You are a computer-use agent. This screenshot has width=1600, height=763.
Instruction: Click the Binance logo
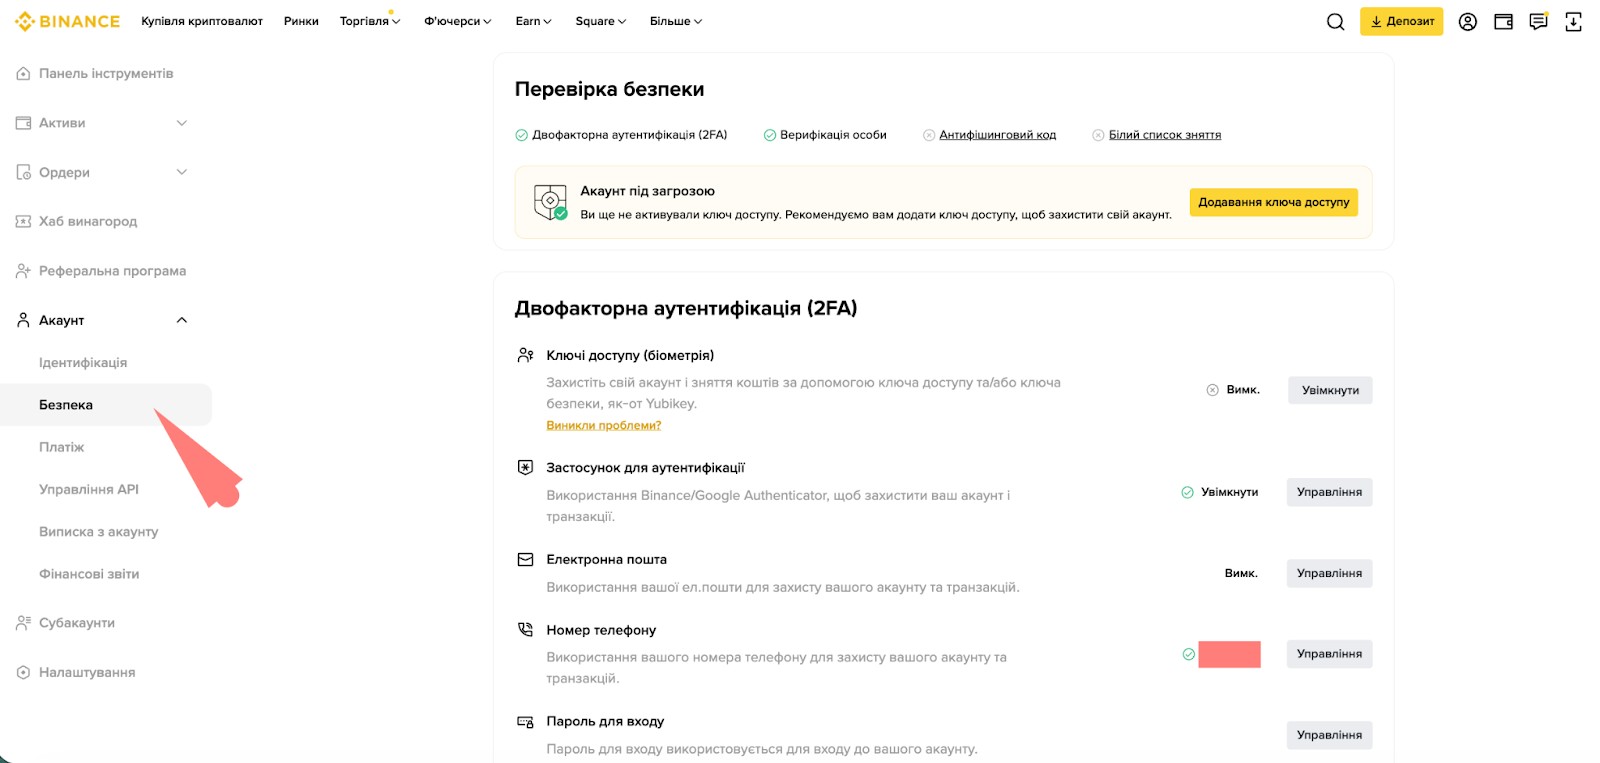(67, 21)
